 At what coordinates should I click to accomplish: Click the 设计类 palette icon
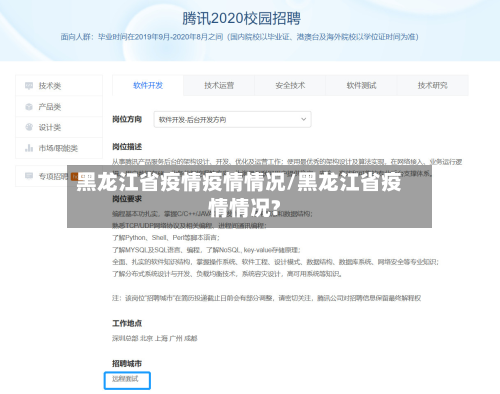coord(29,127)
